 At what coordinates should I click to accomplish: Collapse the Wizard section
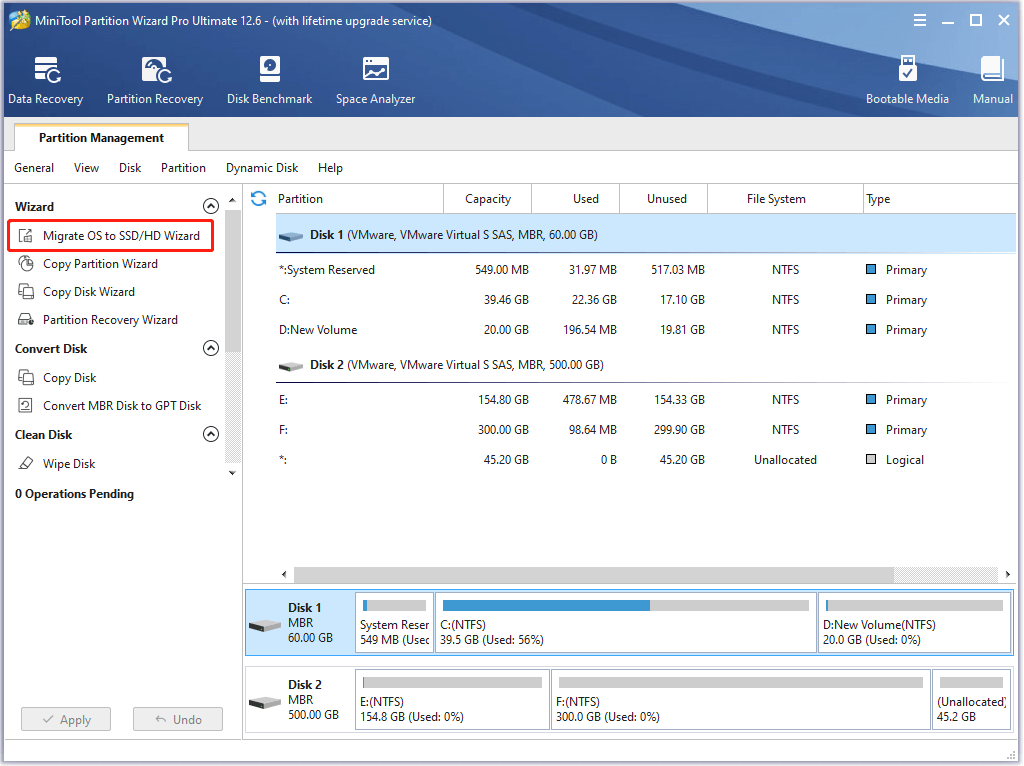click(x=210, y=206)
